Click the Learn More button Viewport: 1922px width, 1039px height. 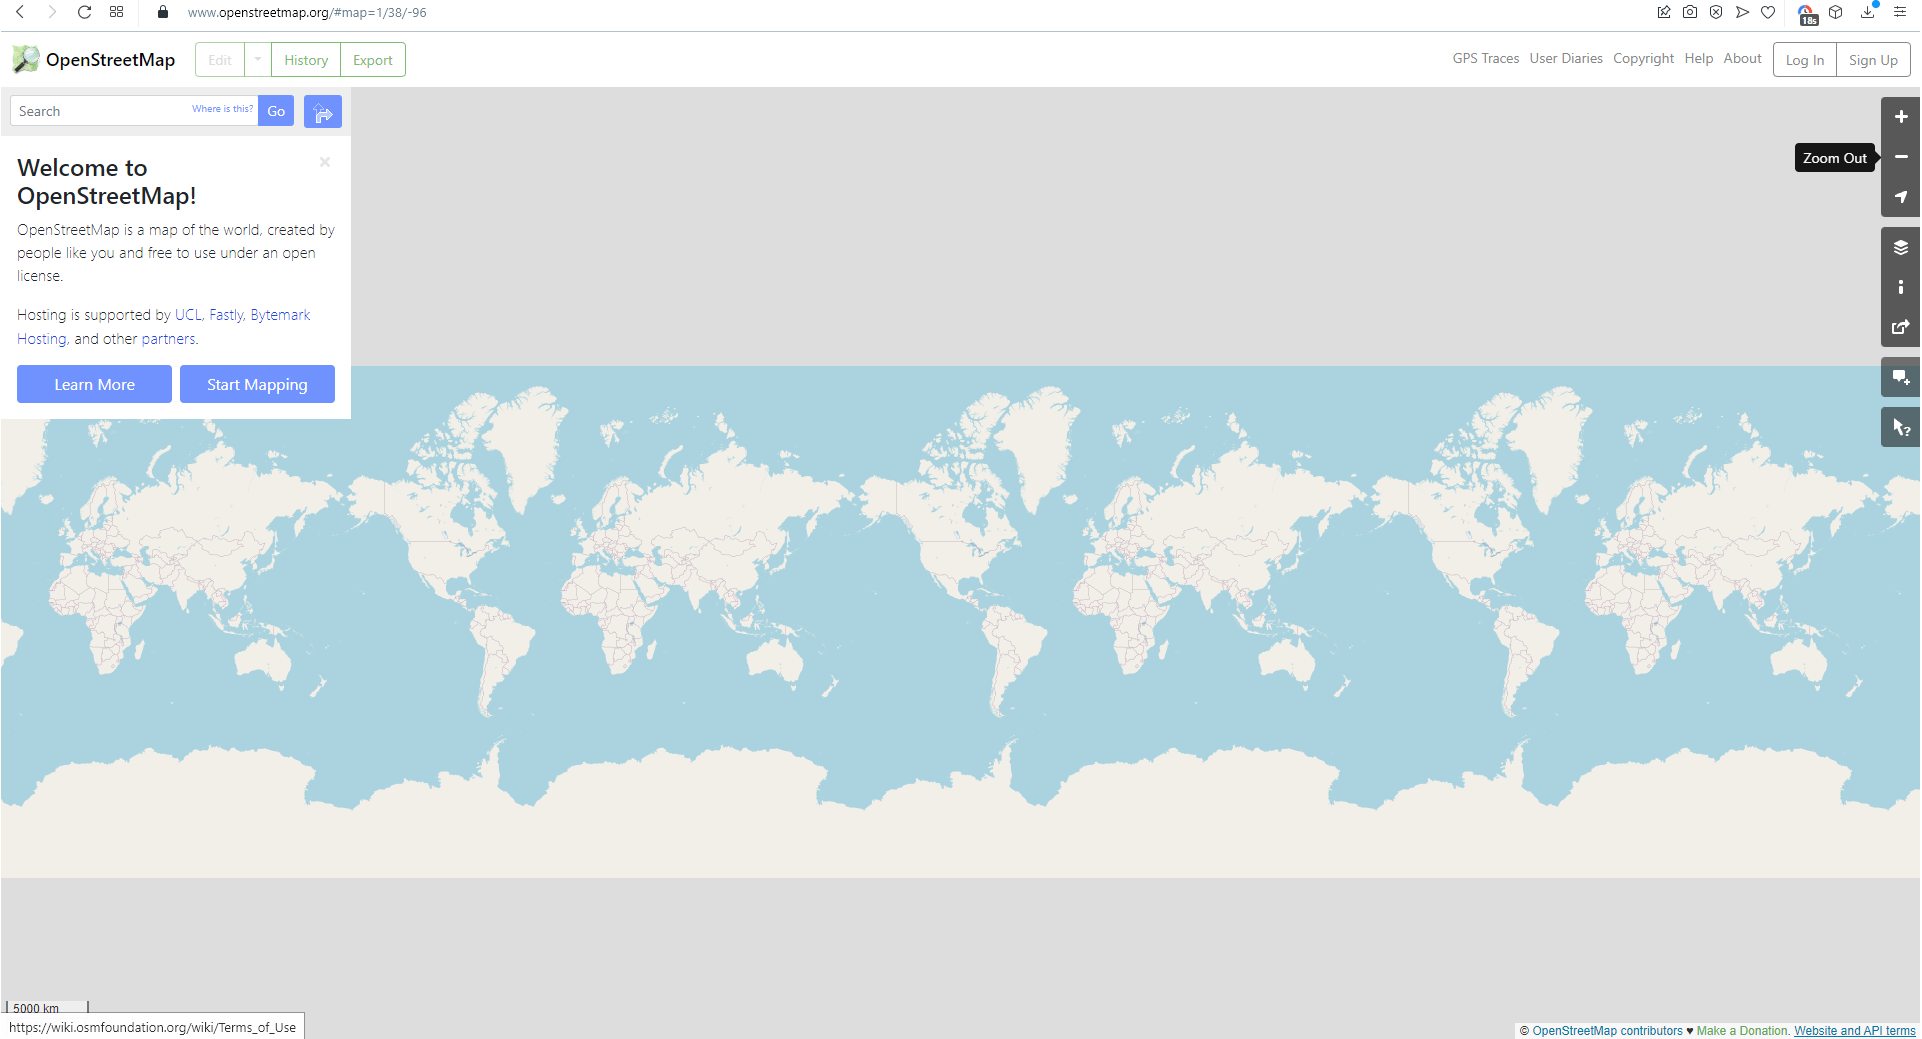[94, 384]
